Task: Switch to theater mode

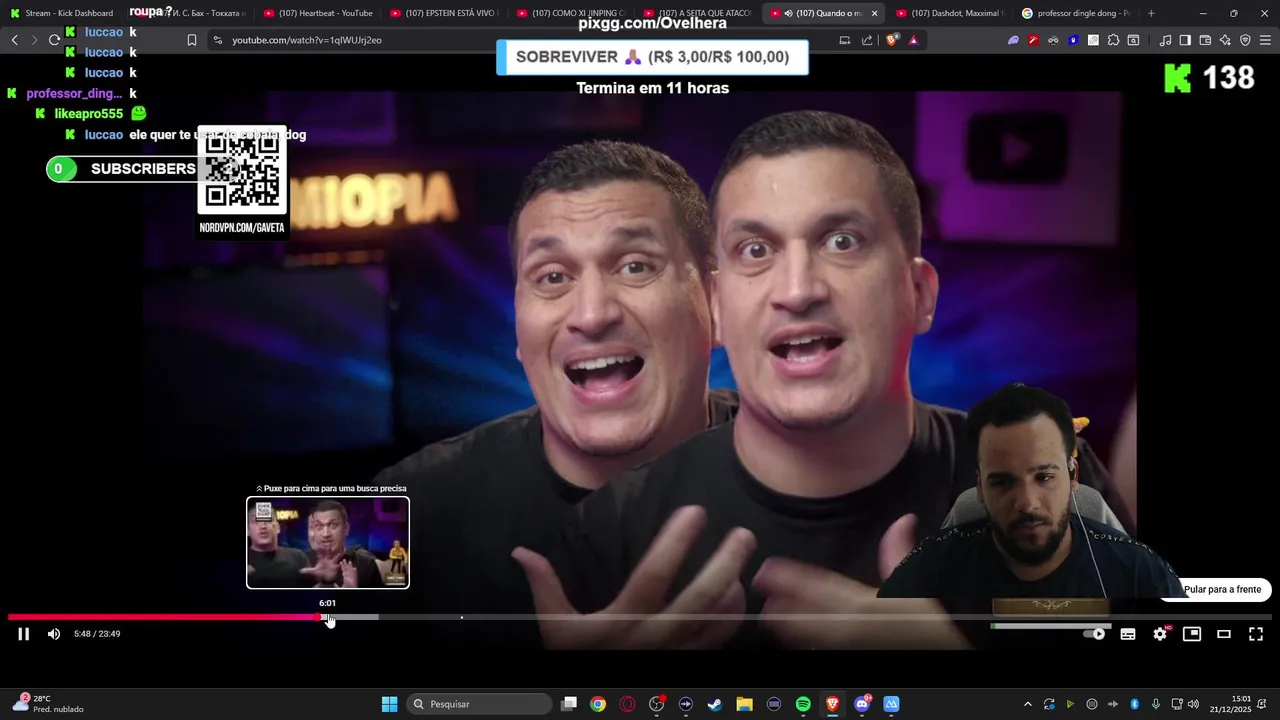Action: coord(1224,634)
